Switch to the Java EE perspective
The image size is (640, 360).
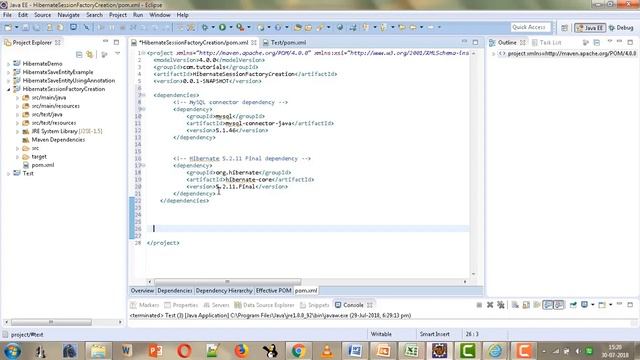pyautogui.click(x=590, y=28)
